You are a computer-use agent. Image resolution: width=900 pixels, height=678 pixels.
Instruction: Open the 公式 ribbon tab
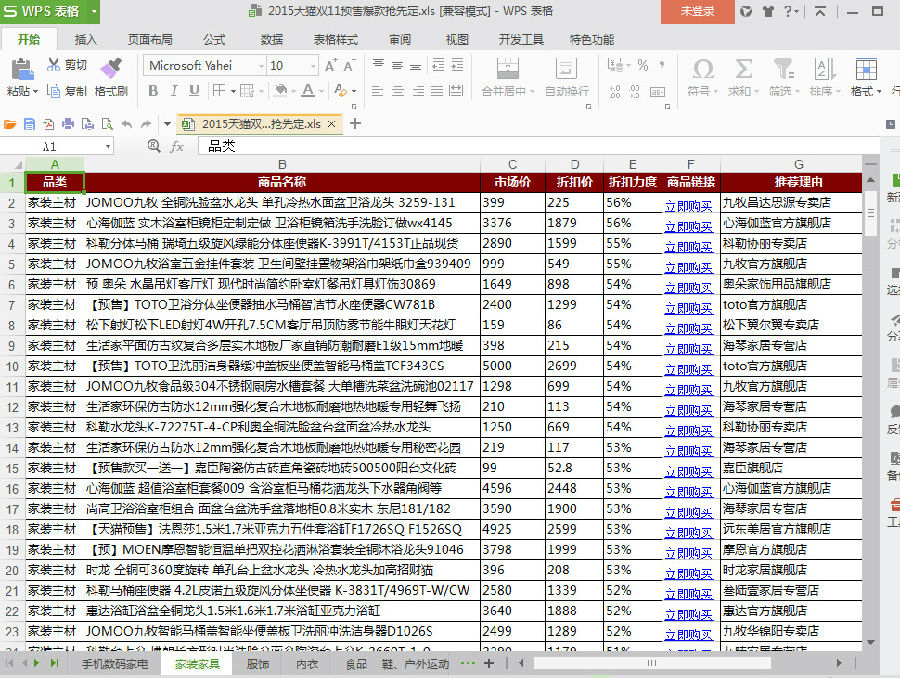tap(214, 40)
